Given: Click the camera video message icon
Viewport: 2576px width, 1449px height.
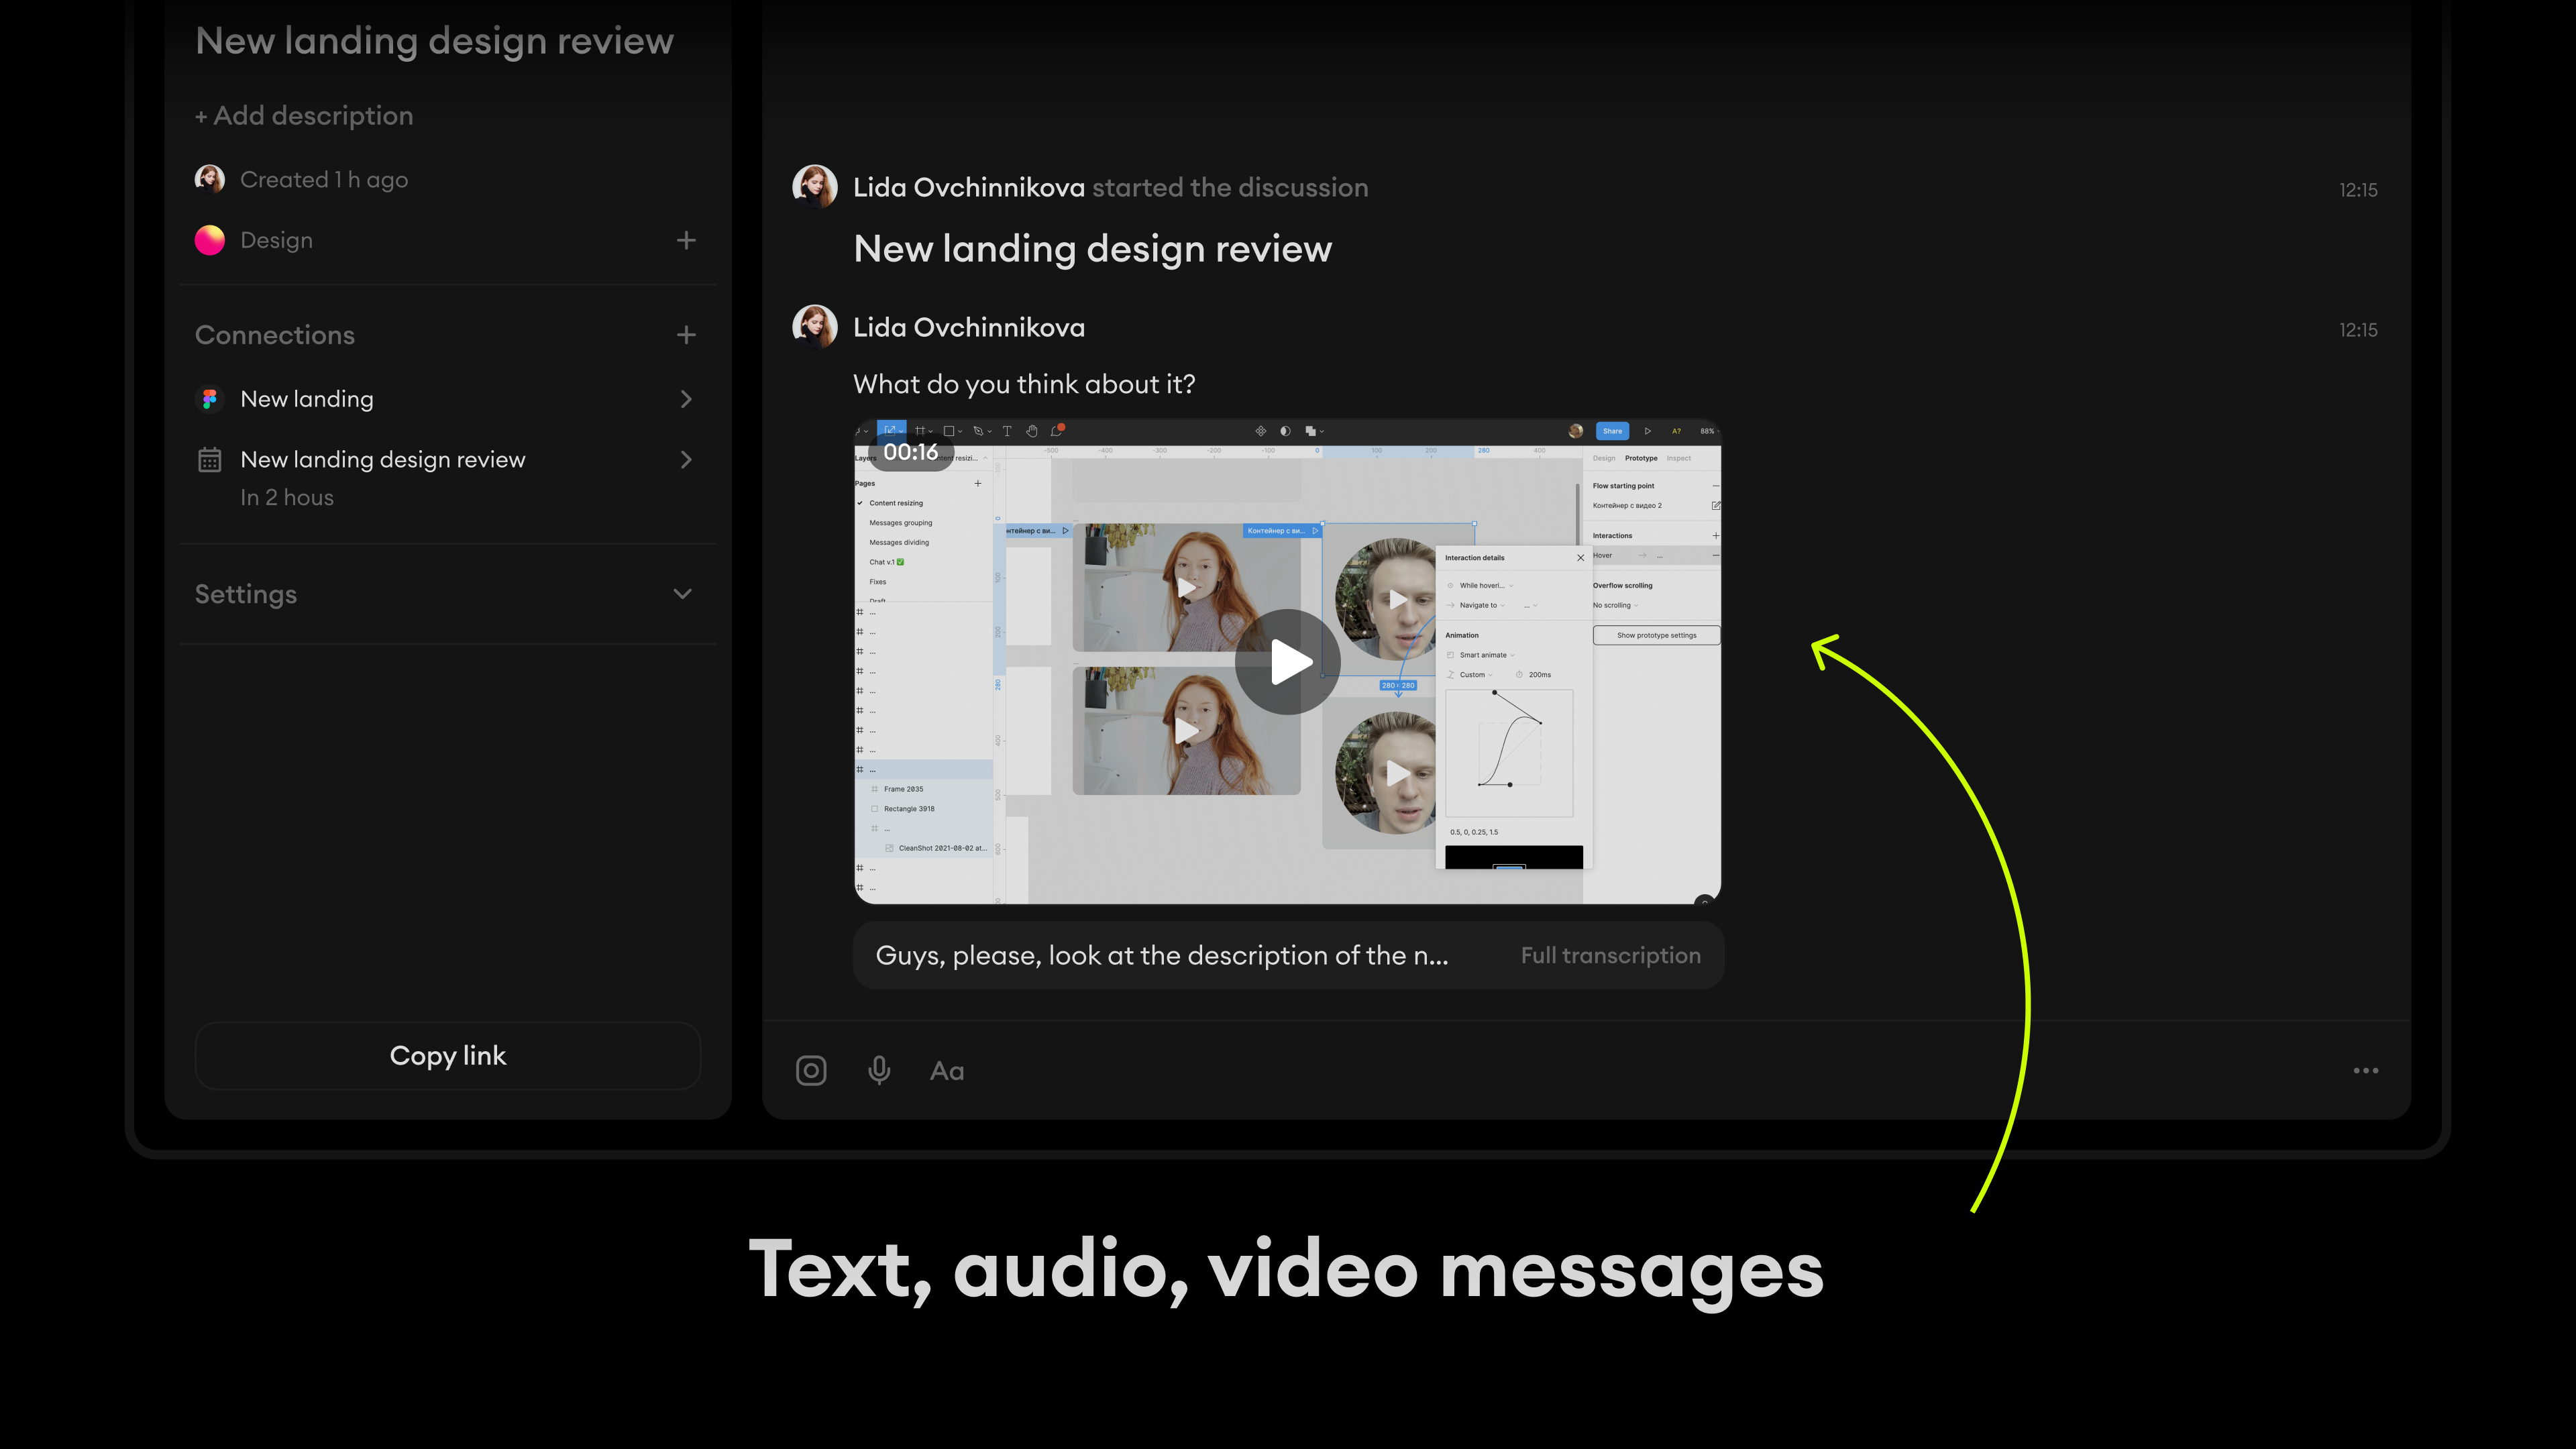Looking at the screenshot, I should [x=811, y=1071].
